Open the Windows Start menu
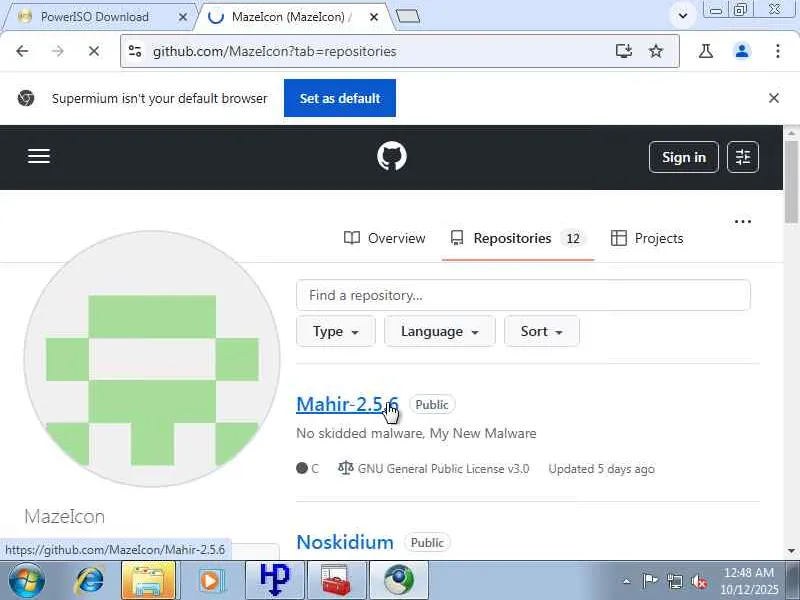Viewport: 800px width, 600px height. 26,581
